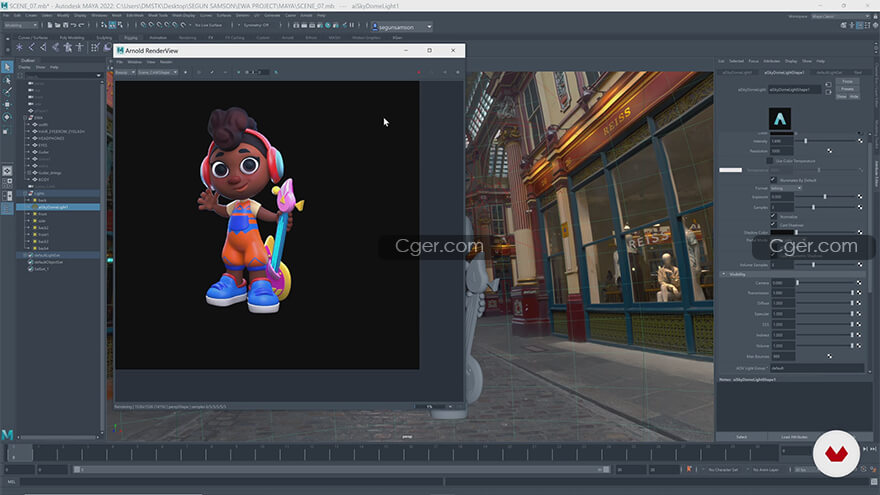880x495 pixels.
Task: Click the Maya home logo icon bottom-left
Action: pos(7,434)
